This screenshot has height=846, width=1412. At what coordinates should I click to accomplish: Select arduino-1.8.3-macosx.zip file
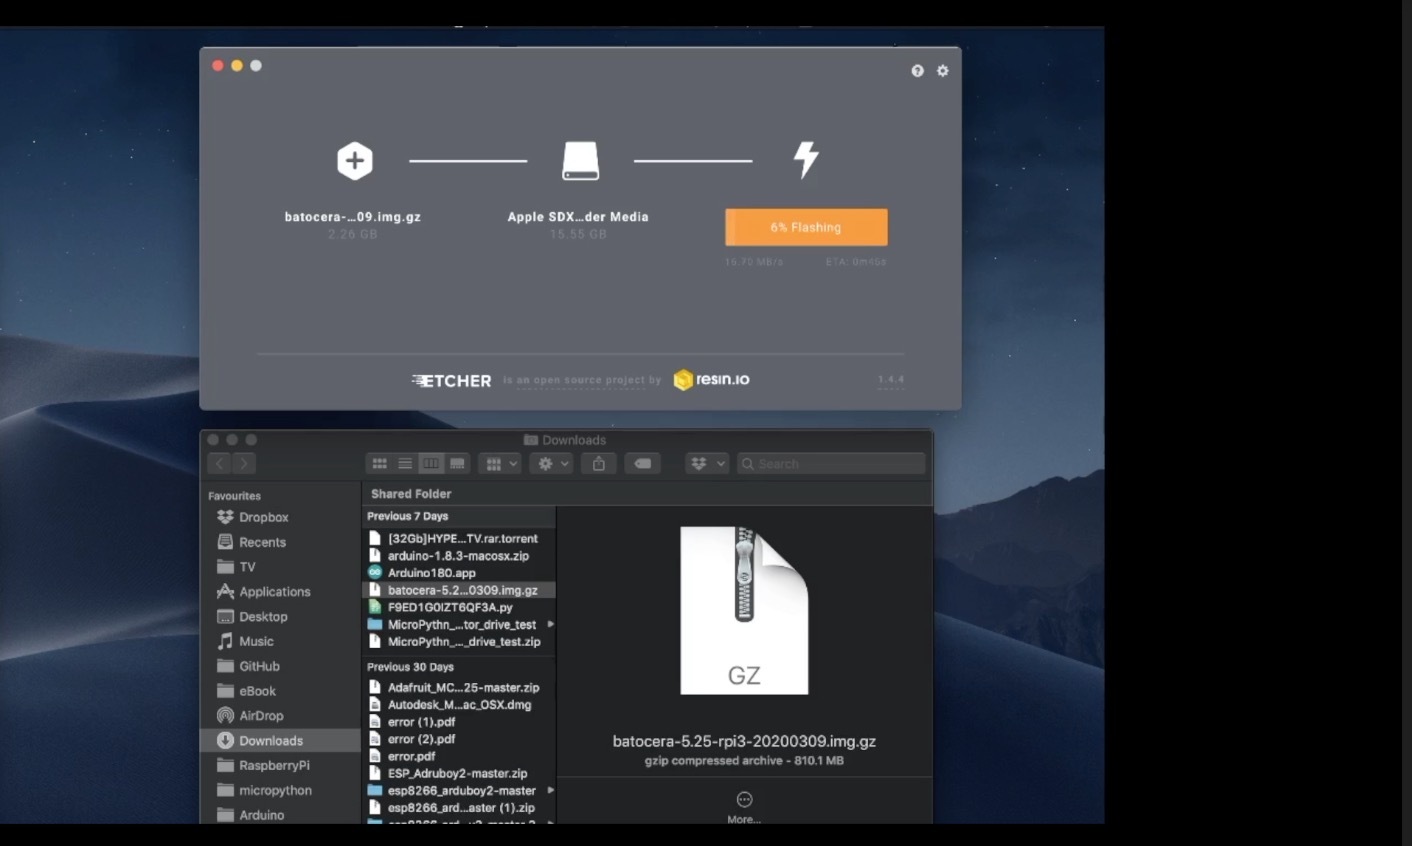[458, 556]
